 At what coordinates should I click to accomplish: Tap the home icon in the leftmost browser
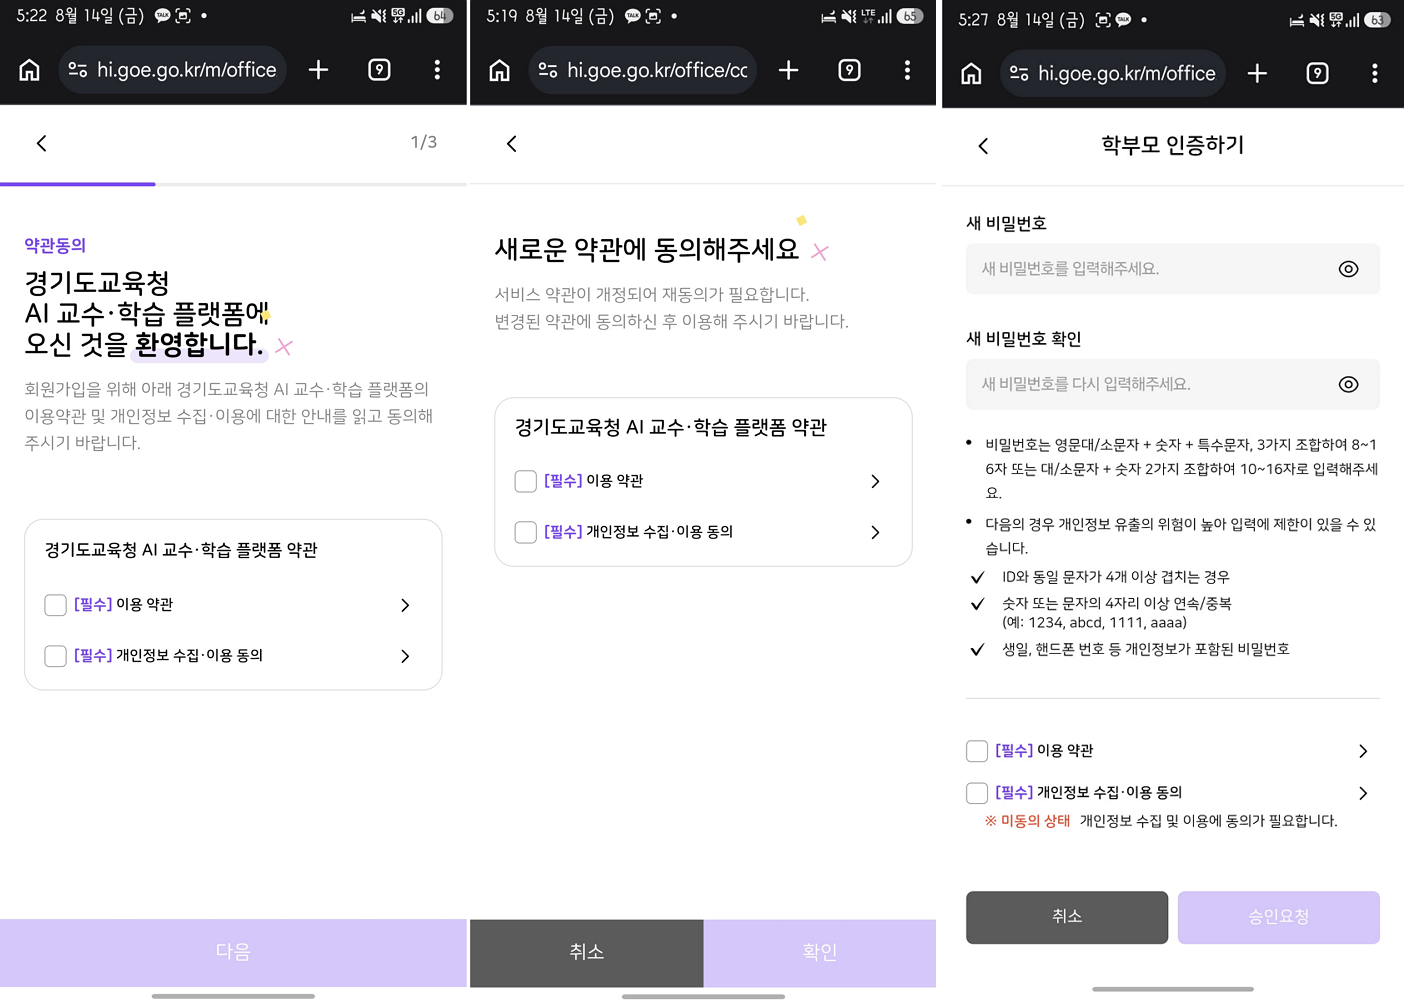(30, 70)
